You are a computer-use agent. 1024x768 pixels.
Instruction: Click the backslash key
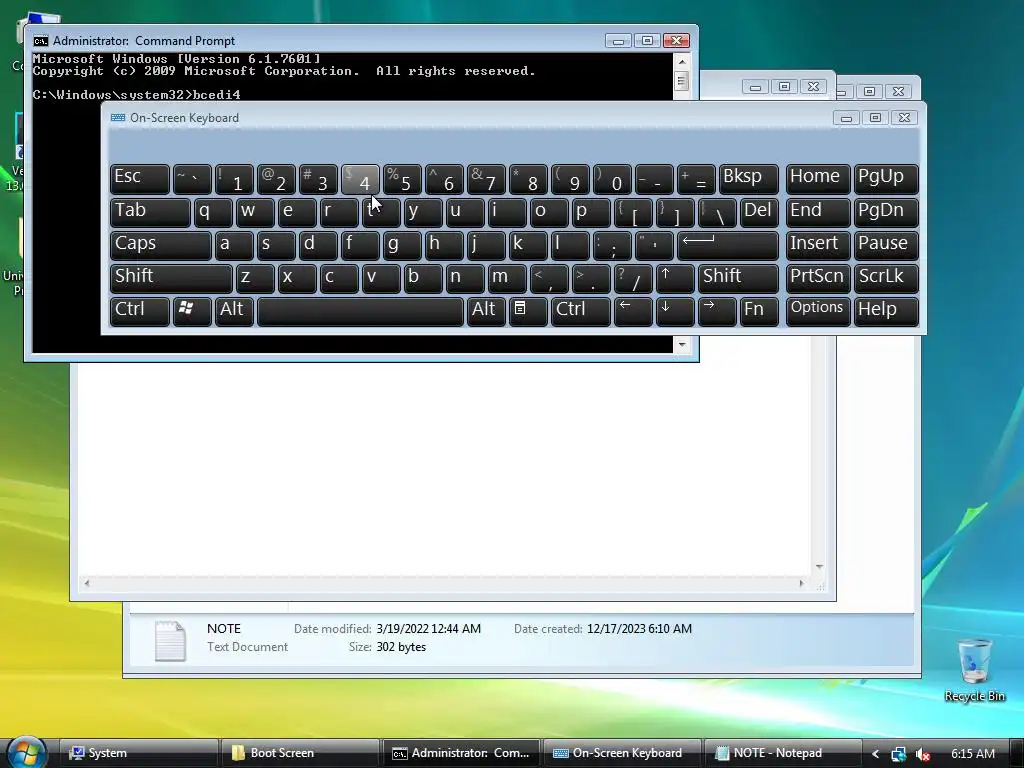[x=717, y=212]
